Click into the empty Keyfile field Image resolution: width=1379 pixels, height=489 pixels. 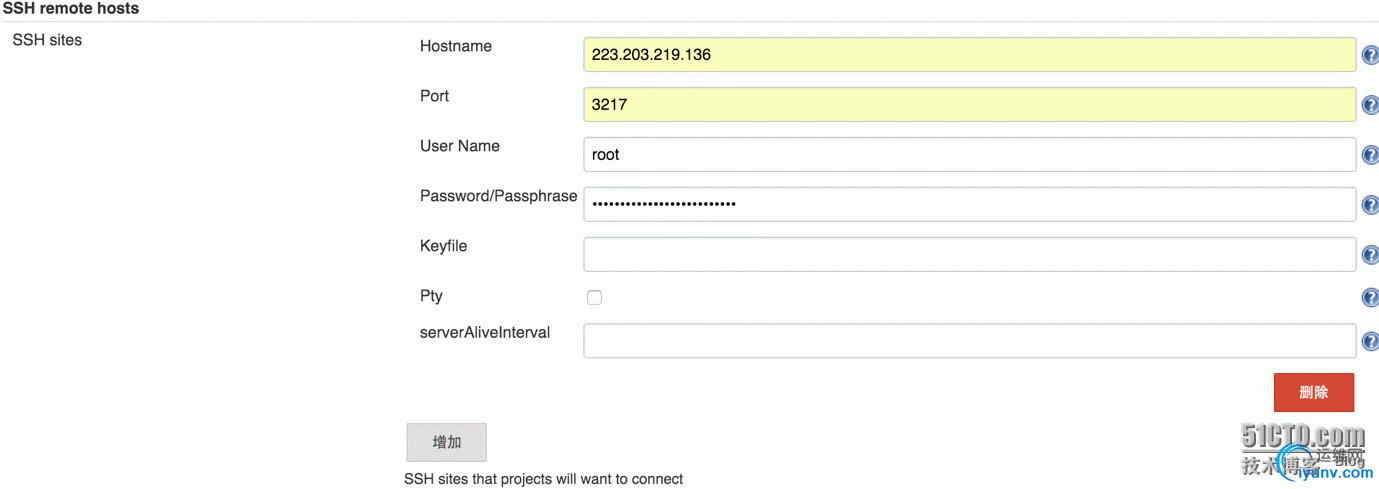click(970, 254)
